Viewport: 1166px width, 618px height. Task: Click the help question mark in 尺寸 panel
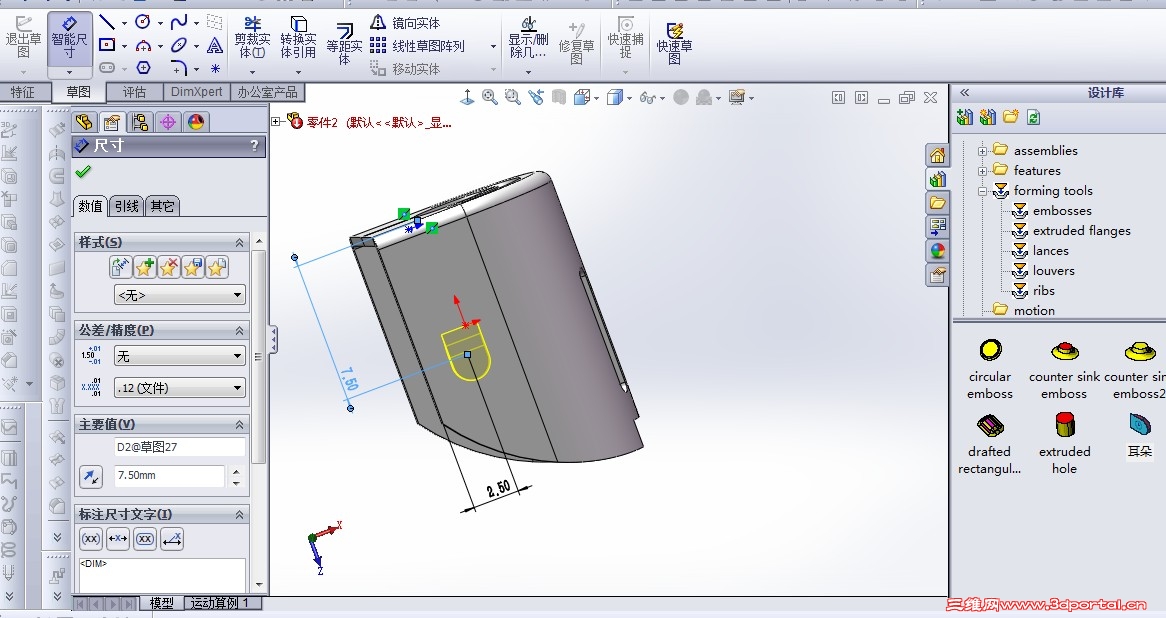254,146
